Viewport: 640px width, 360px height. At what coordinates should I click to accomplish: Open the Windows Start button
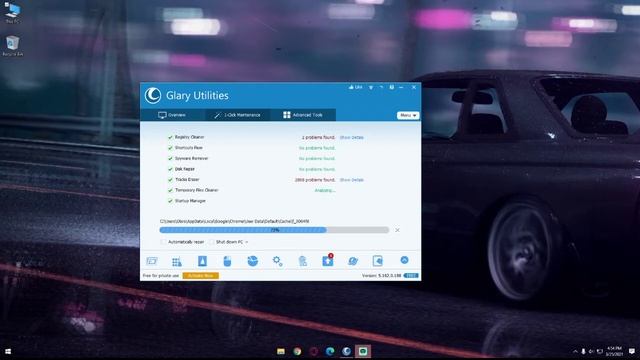[x=8, y=351]
